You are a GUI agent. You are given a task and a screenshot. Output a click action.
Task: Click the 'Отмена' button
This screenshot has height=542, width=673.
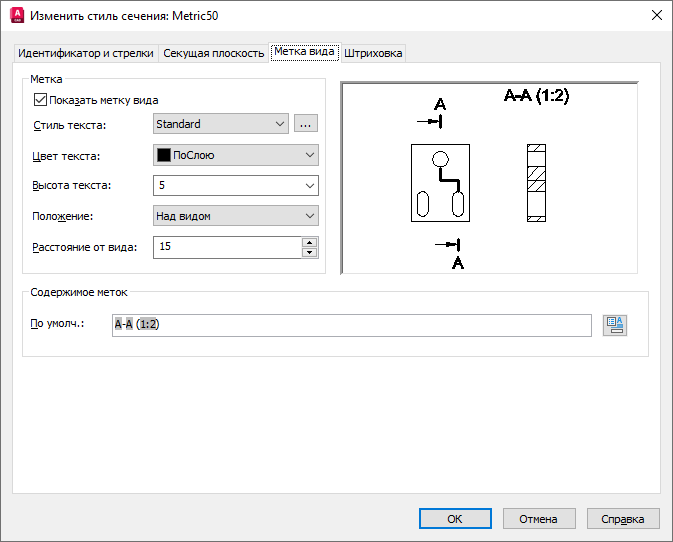click(x=539, y=519)
